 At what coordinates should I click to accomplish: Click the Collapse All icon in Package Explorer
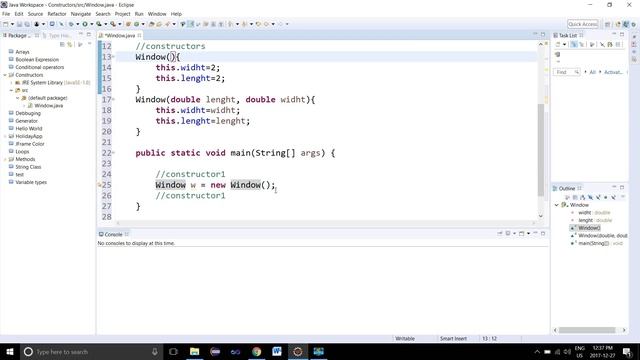click(x=62, y=44)
